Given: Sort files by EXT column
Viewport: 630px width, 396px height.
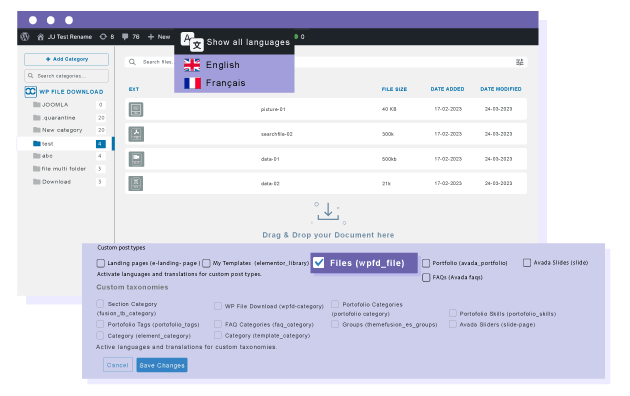Looking at the screenshot, I should pyautogui.click(x=134, y=89).
